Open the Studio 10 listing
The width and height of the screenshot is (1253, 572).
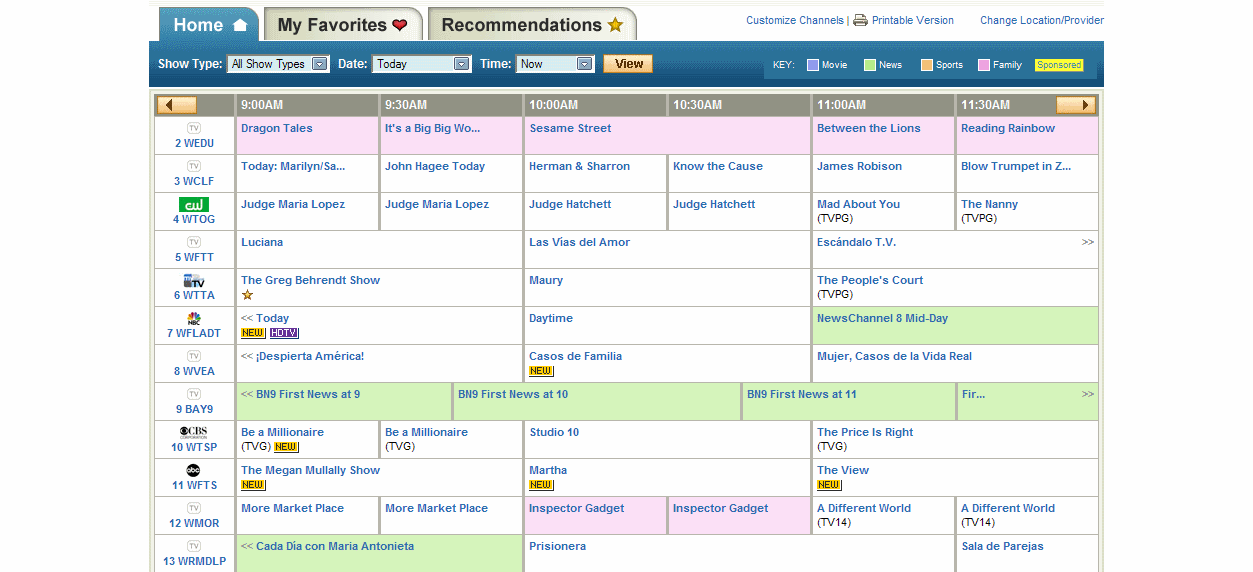pos(554,432)
